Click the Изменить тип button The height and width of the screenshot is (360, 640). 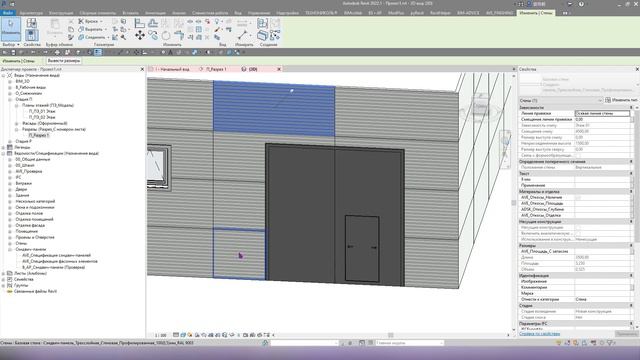[x=622, y=100]
